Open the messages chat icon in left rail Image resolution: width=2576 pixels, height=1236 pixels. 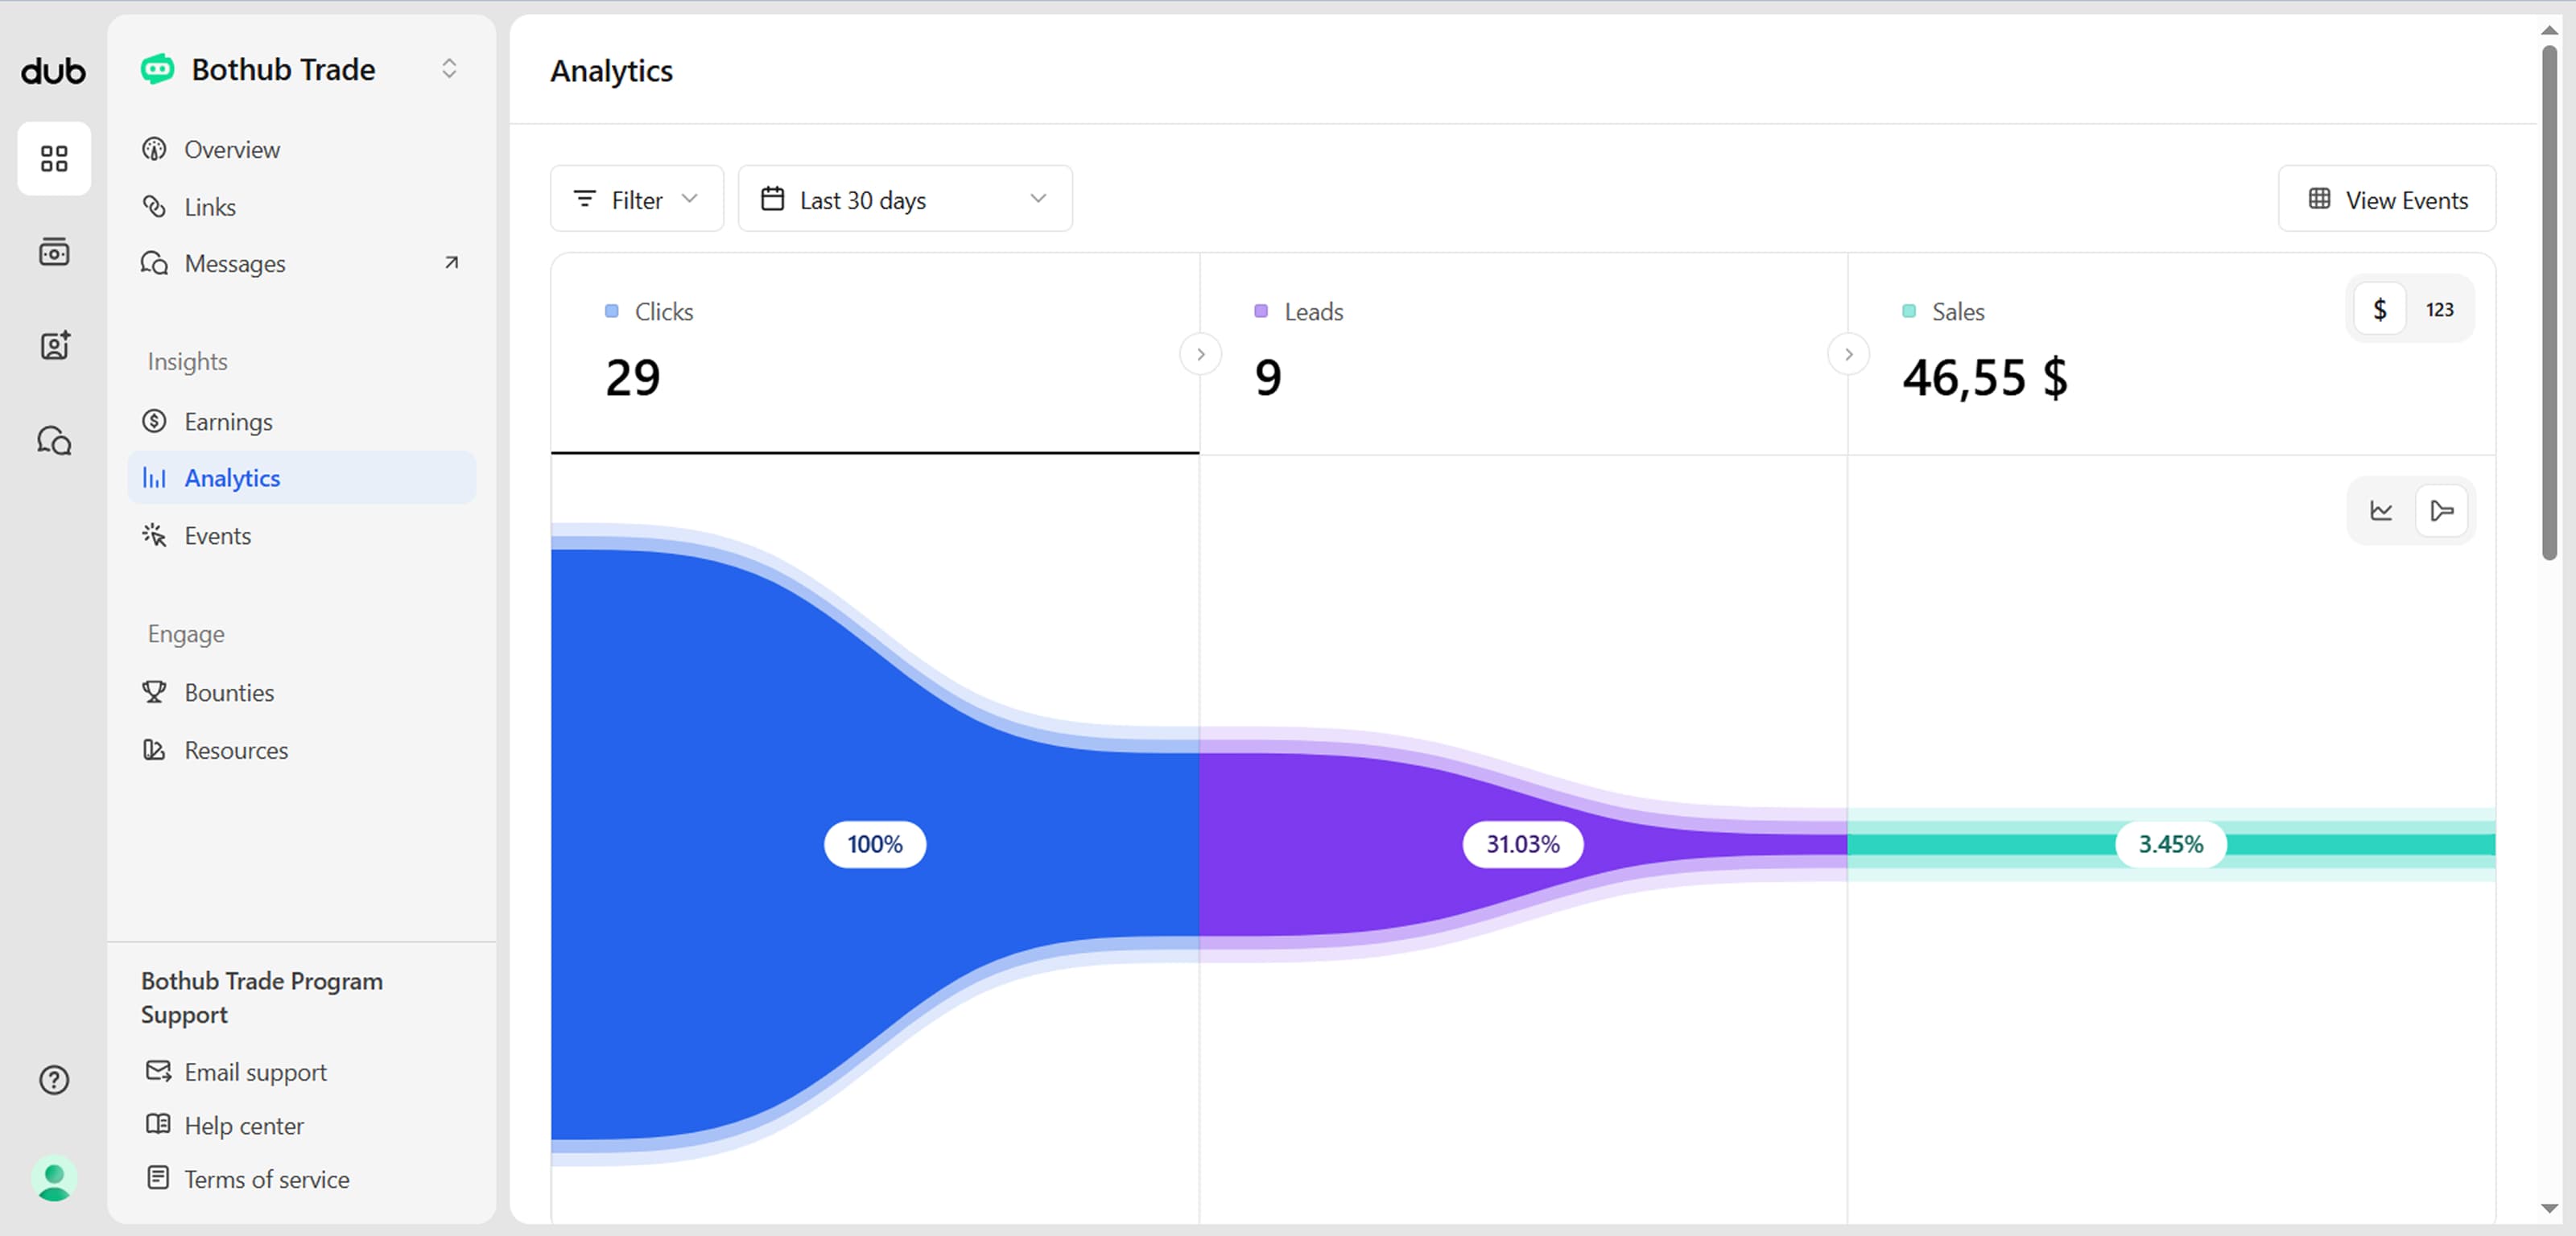[54, 440]
